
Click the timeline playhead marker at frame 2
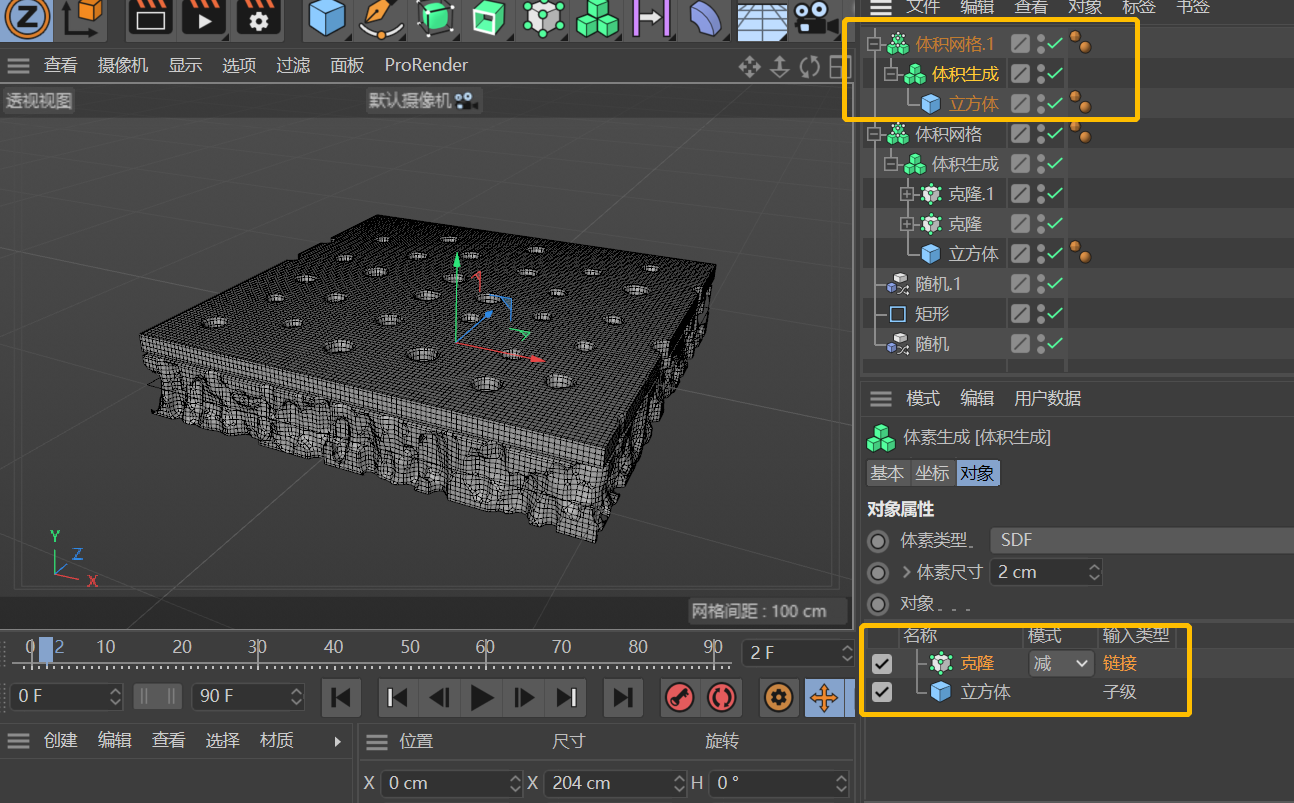click(x=45, y=650)
